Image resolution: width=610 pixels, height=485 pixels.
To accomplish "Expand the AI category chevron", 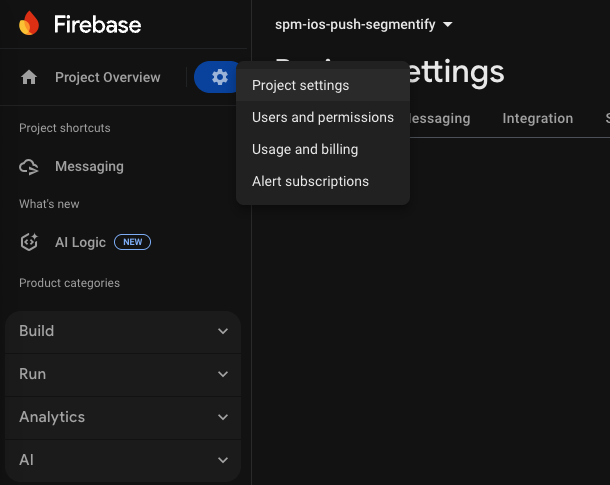I will pyautogui.click(x=223, y=460).
